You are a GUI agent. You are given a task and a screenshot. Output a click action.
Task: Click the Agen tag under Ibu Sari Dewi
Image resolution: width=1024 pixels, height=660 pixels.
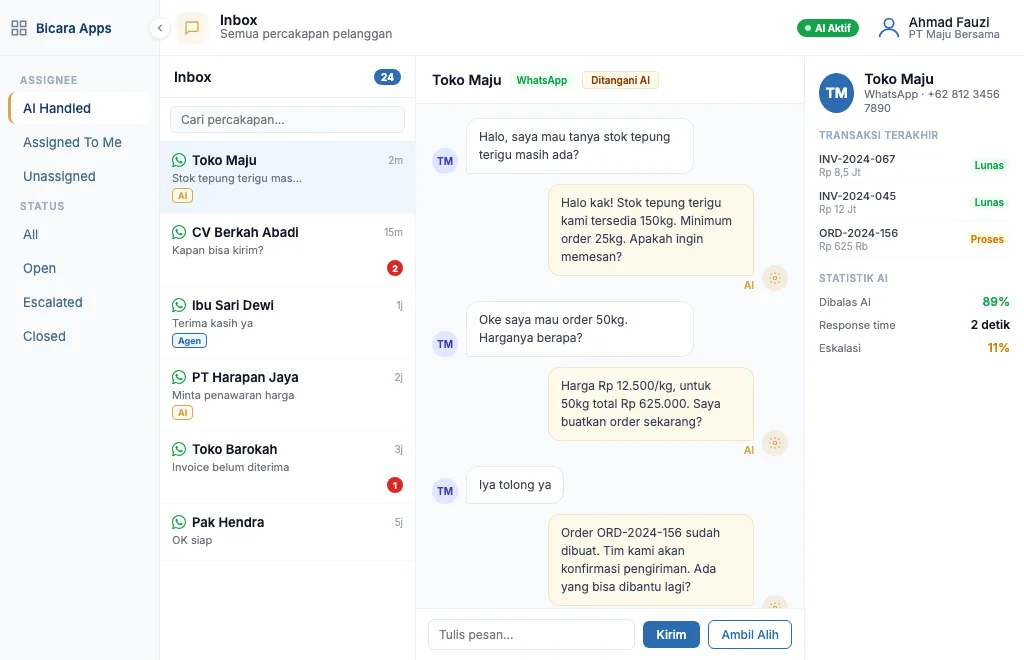coord(189,341)
